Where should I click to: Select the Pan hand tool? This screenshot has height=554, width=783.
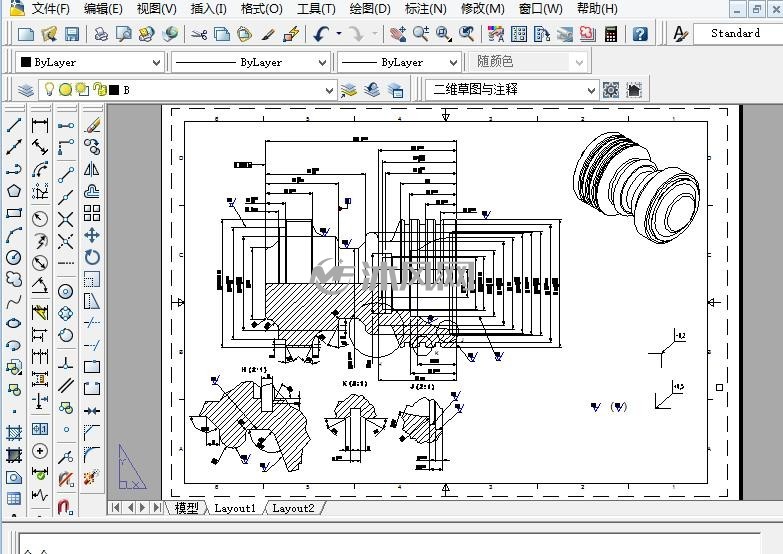397,34
